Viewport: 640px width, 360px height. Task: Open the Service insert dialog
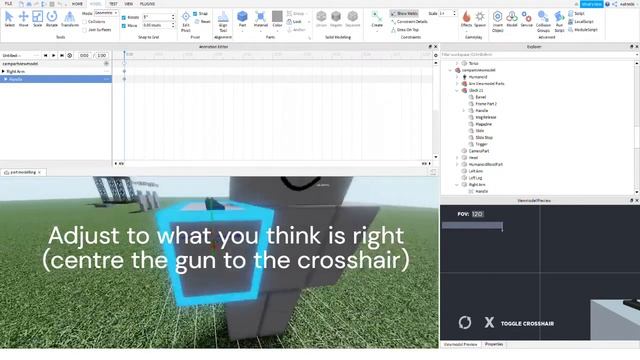tap(527, 19)
